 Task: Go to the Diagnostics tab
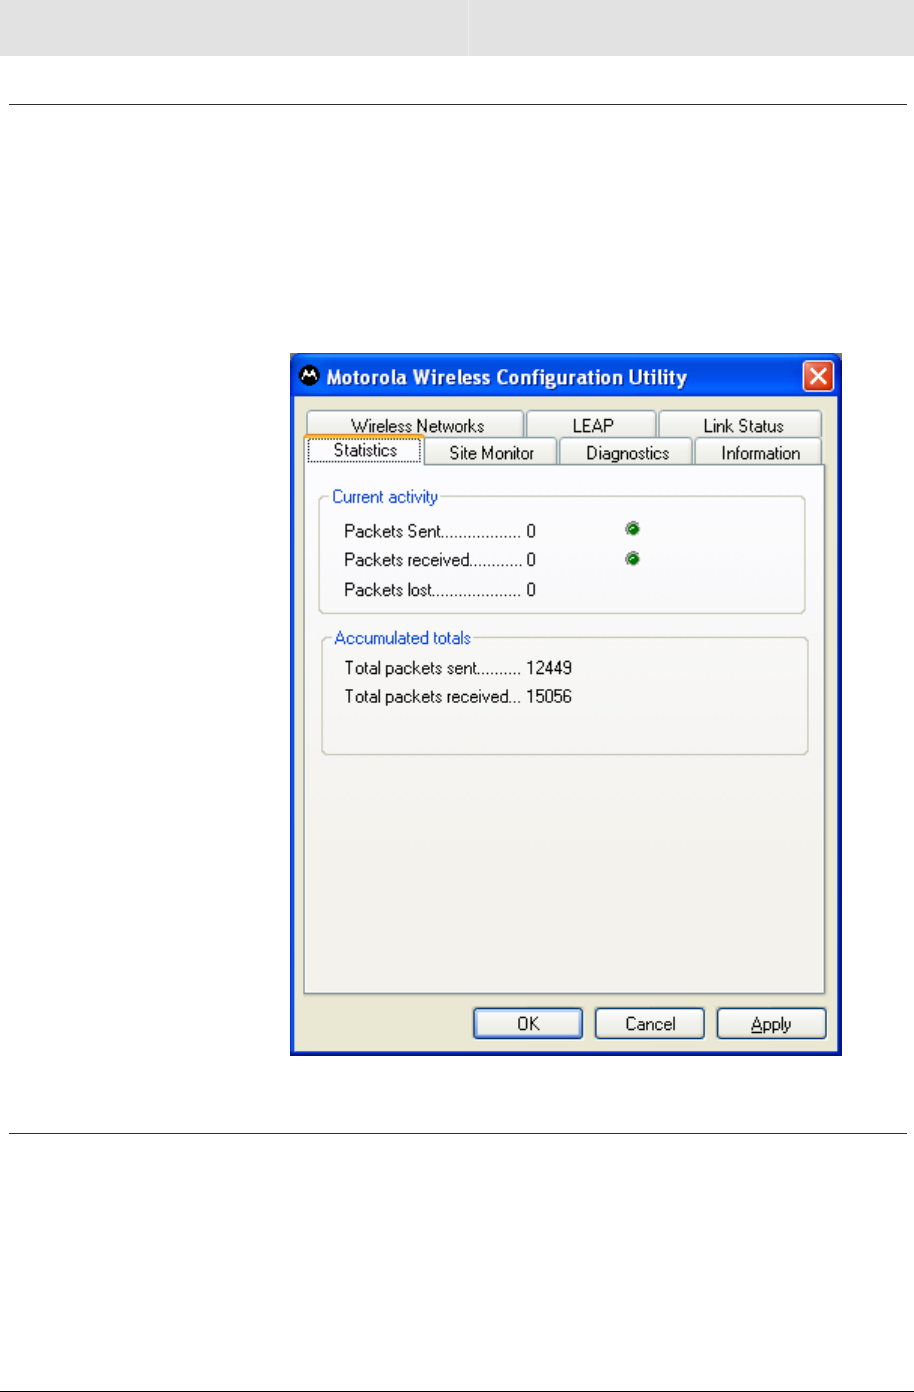[x=627, y=453]
